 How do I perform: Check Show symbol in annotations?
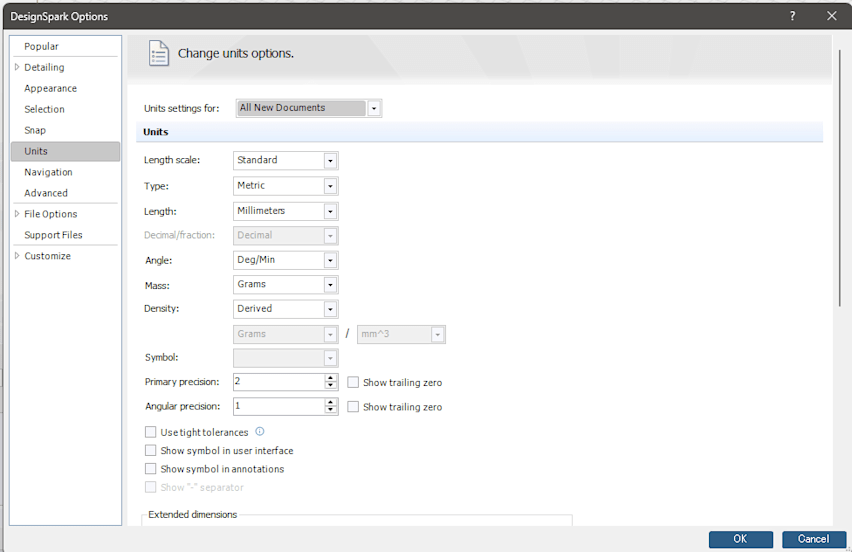coord(151,469)
